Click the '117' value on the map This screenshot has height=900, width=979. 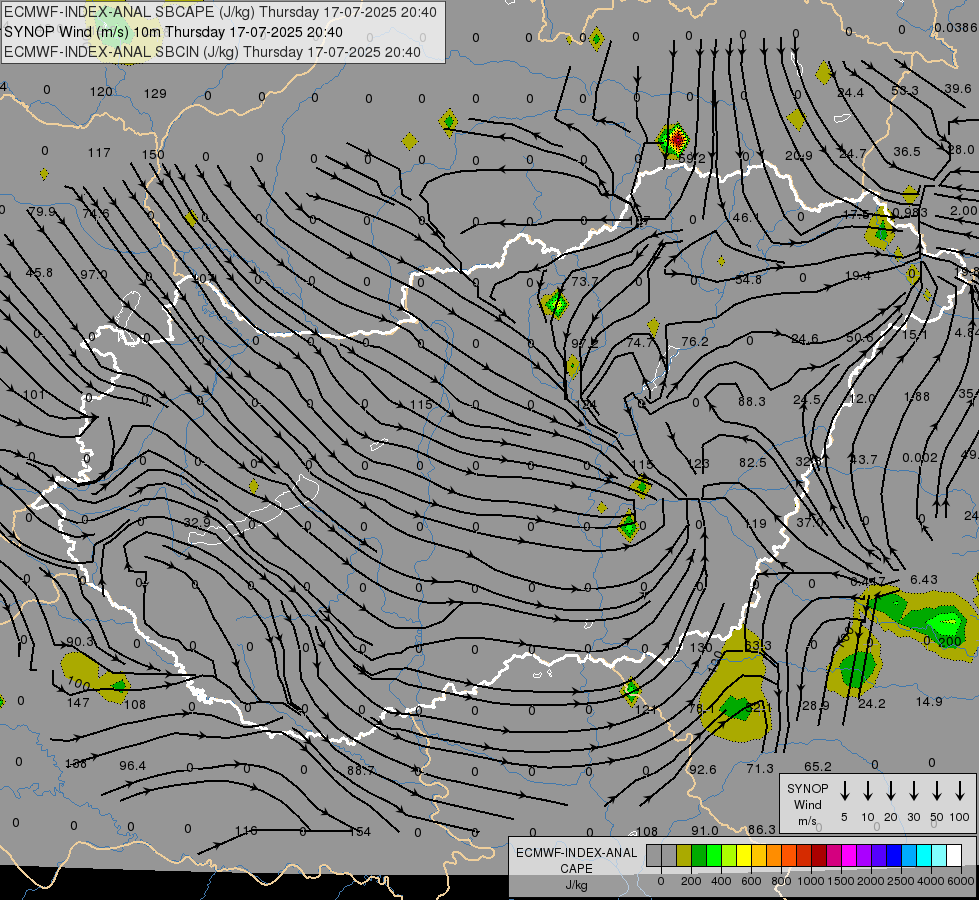99,152
